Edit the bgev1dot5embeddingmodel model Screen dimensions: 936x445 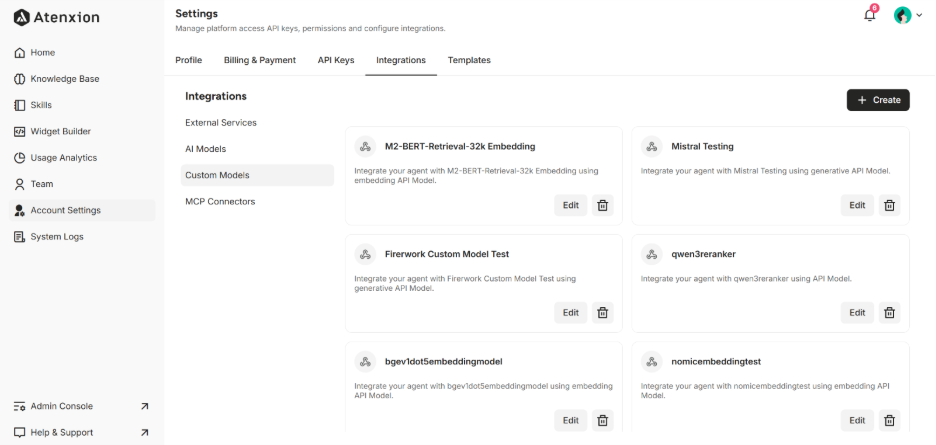[571, 420]
